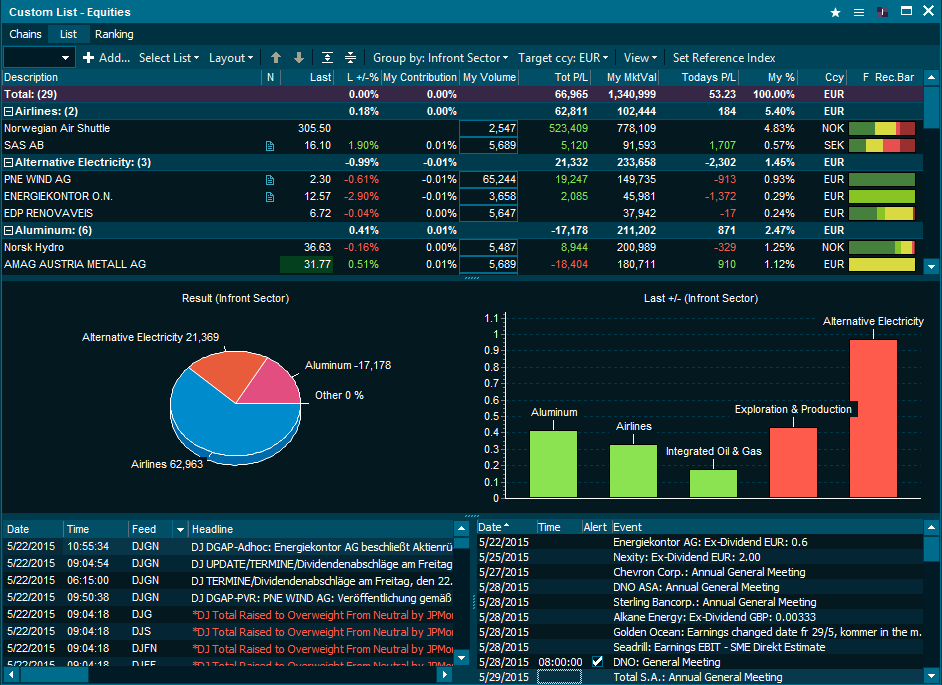
Task: Switch to the List tab
Action: (68, 34)
